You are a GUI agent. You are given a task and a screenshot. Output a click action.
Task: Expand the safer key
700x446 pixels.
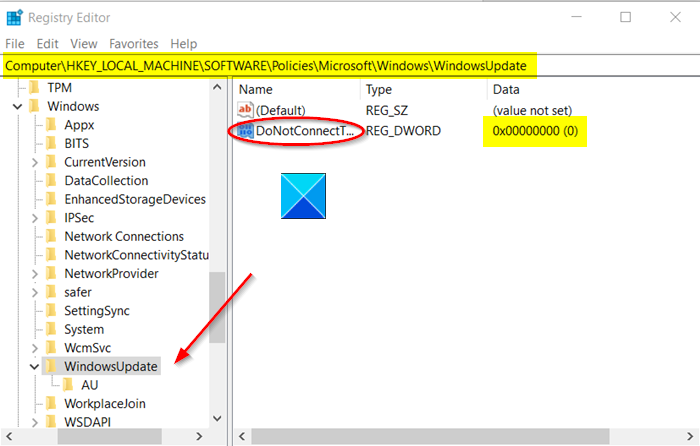pos(35,292)
